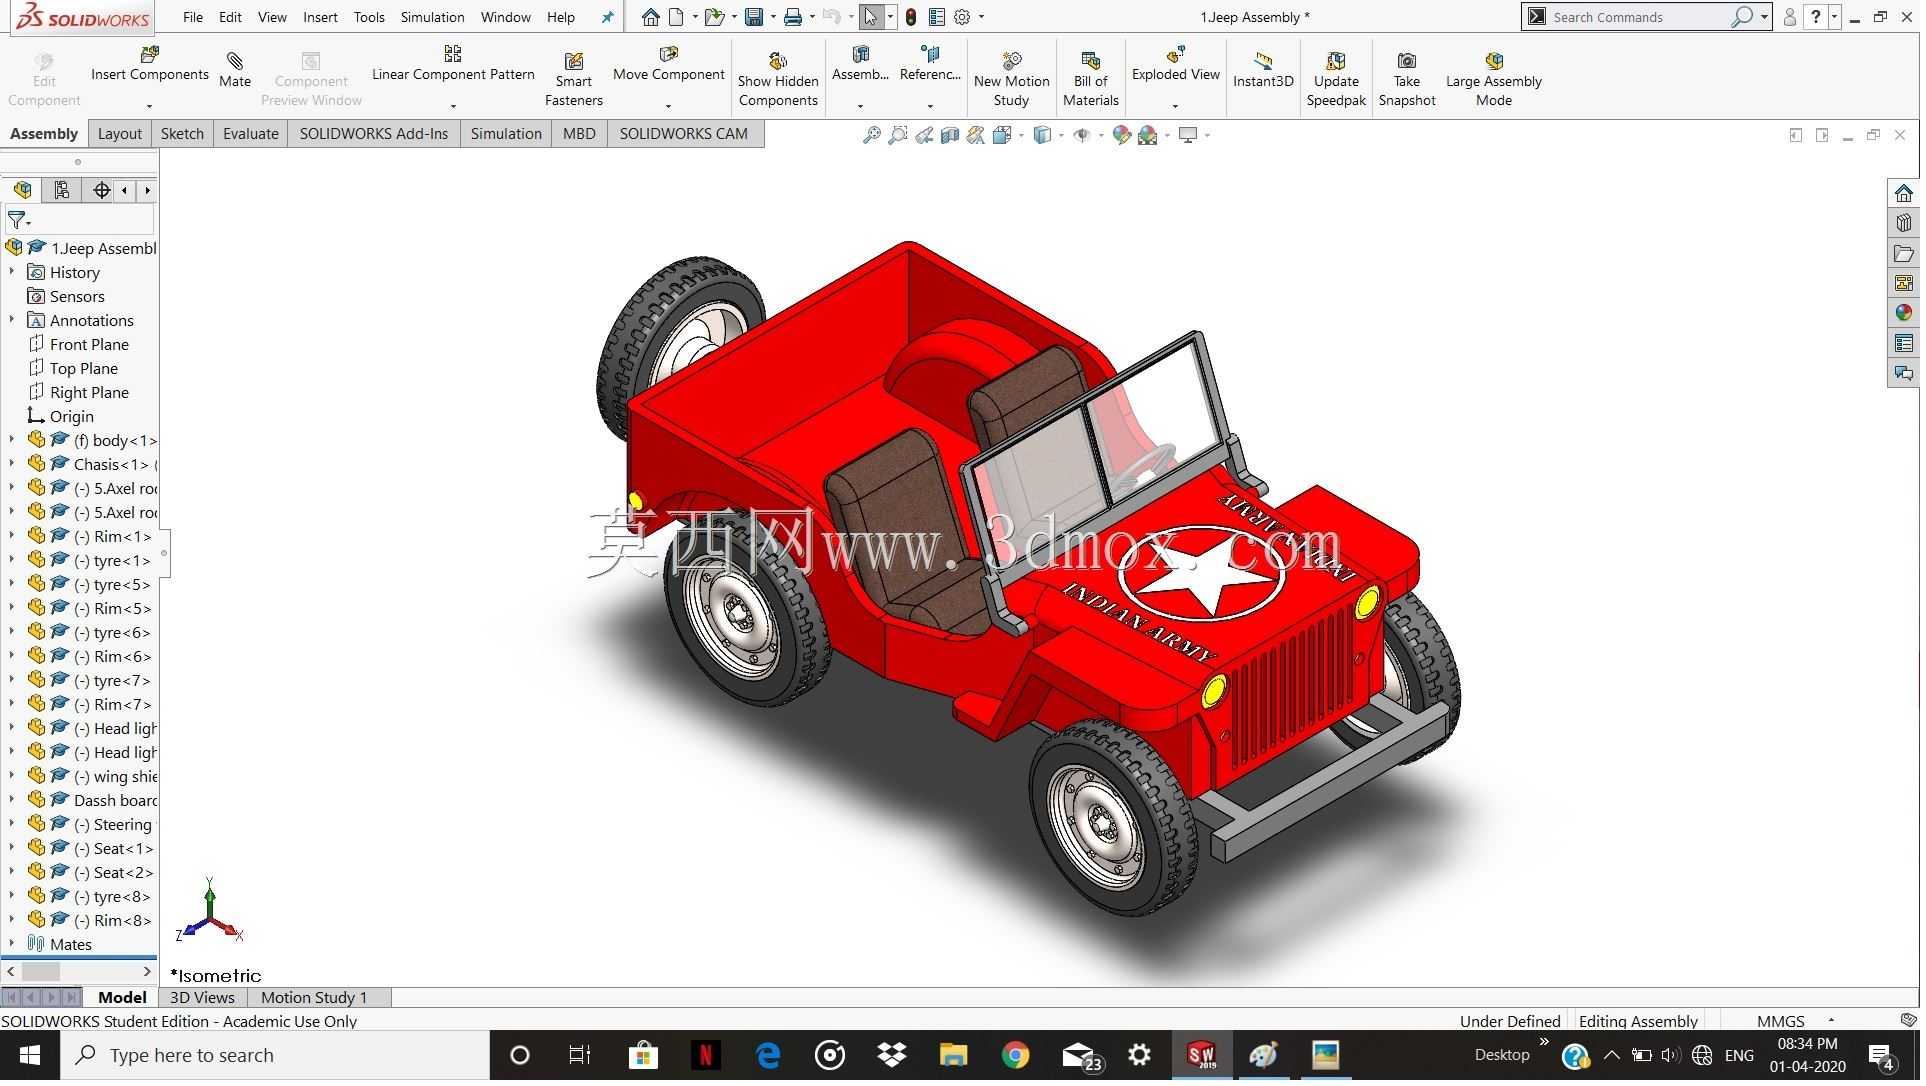Select (-) Rim<7> component
Viewport: 1926px width, 1086px height.
112,704
